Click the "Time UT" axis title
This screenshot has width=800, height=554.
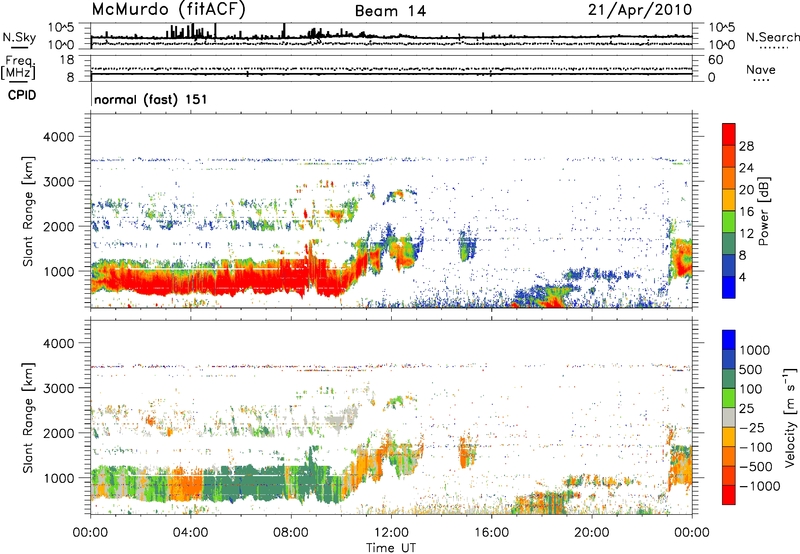click(391, 548)
